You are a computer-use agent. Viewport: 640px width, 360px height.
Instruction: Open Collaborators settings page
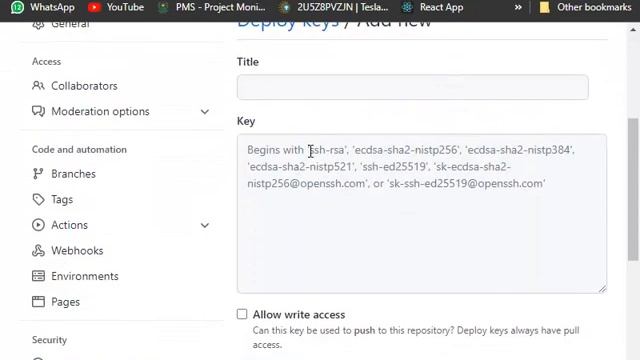pyautogui.click(x=84, y=86)
